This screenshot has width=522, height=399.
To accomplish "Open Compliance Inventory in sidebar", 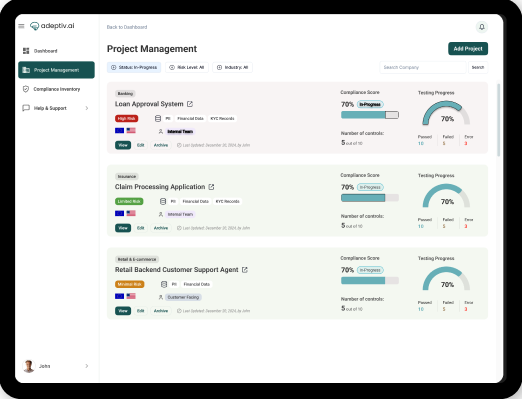I will 56,89.
